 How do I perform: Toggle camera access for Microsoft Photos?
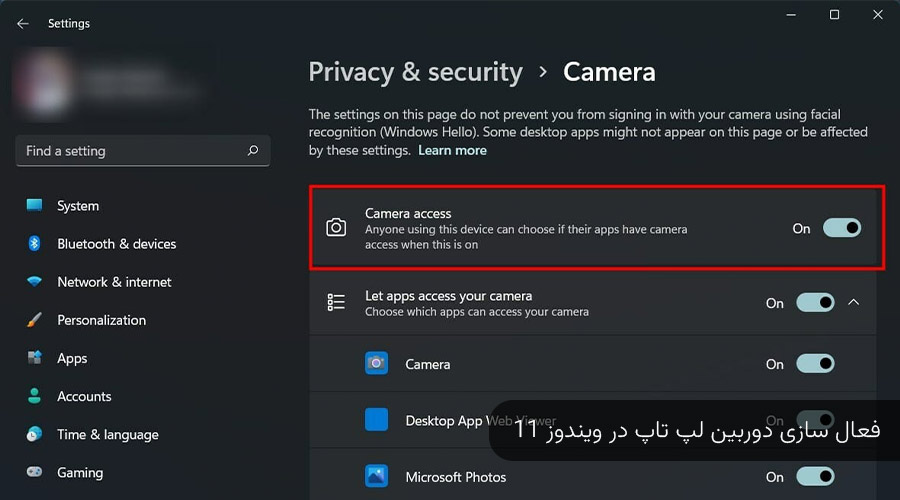[815, 476]
